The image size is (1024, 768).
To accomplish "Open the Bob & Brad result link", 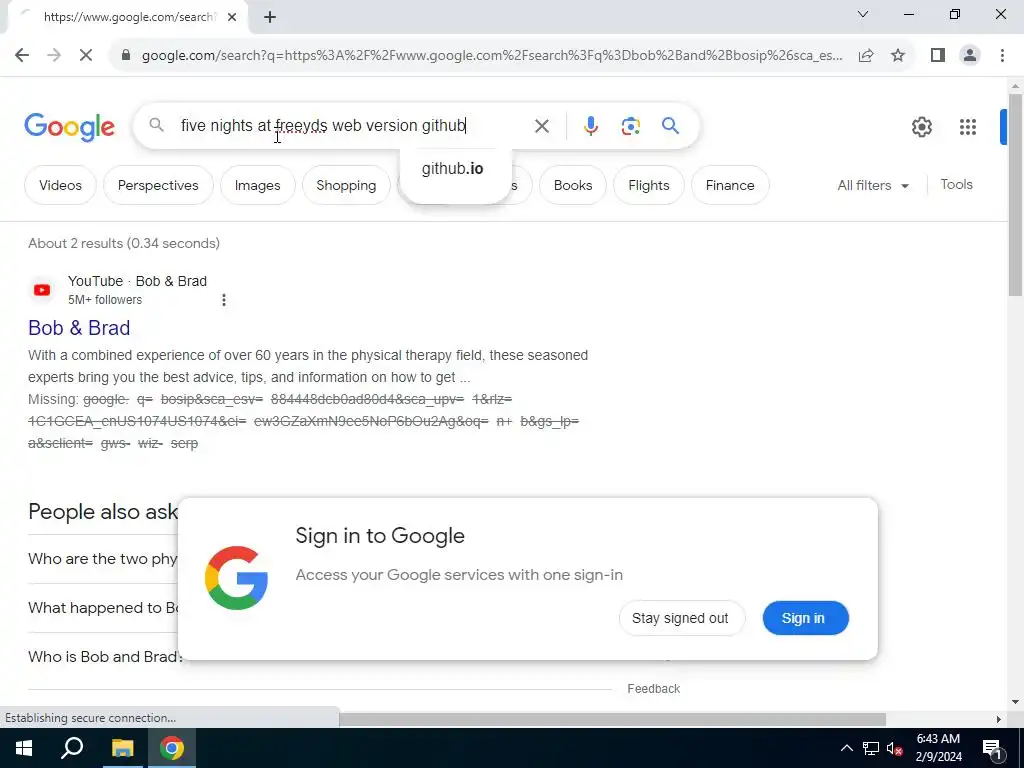I will click(x=79, y=328).
